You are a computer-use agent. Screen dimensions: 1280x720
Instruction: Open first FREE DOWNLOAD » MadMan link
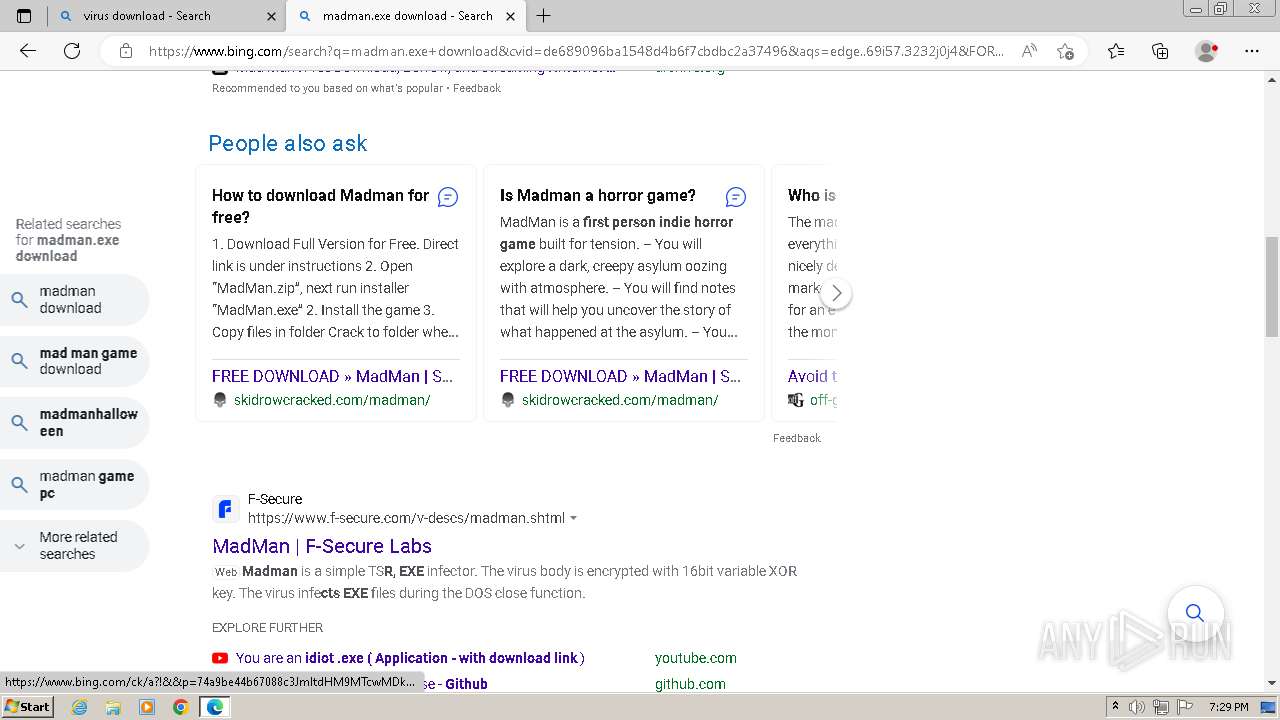(x=332, y=376)
